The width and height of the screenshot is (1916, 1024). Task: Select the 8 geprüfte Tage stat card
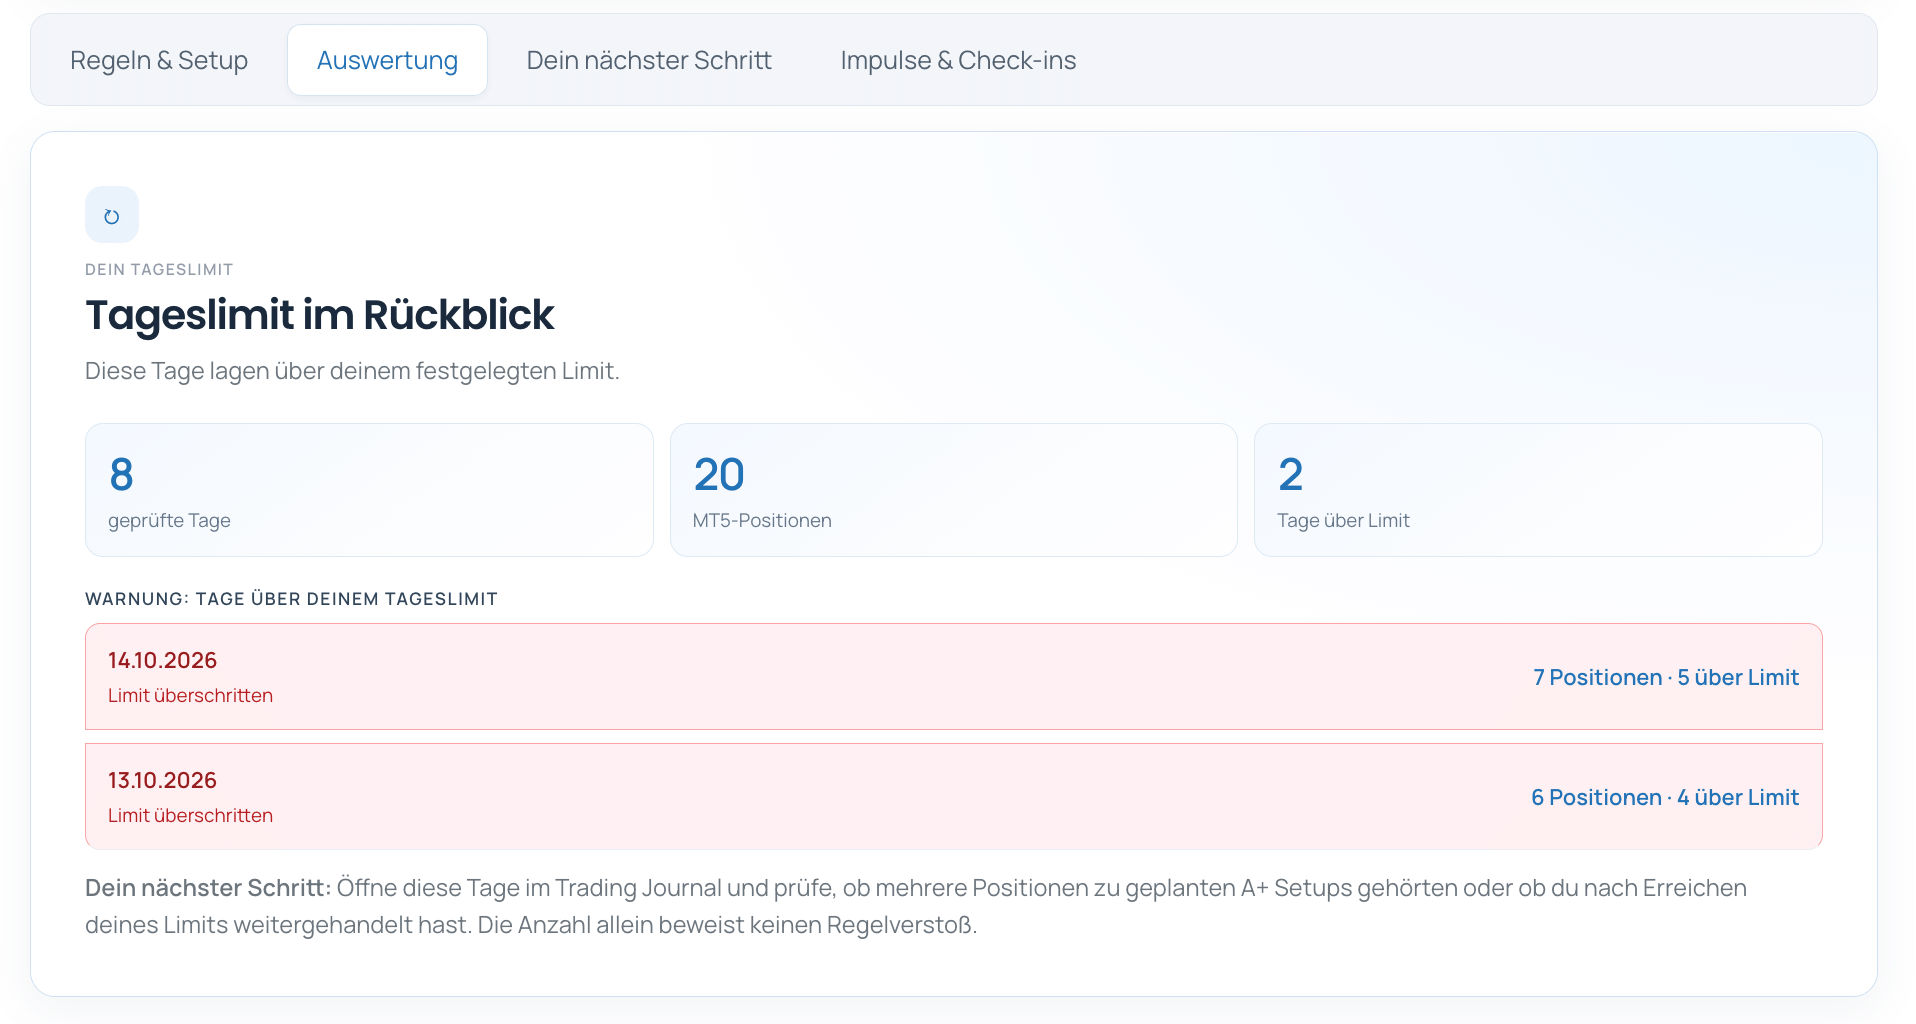coord(369,490)
